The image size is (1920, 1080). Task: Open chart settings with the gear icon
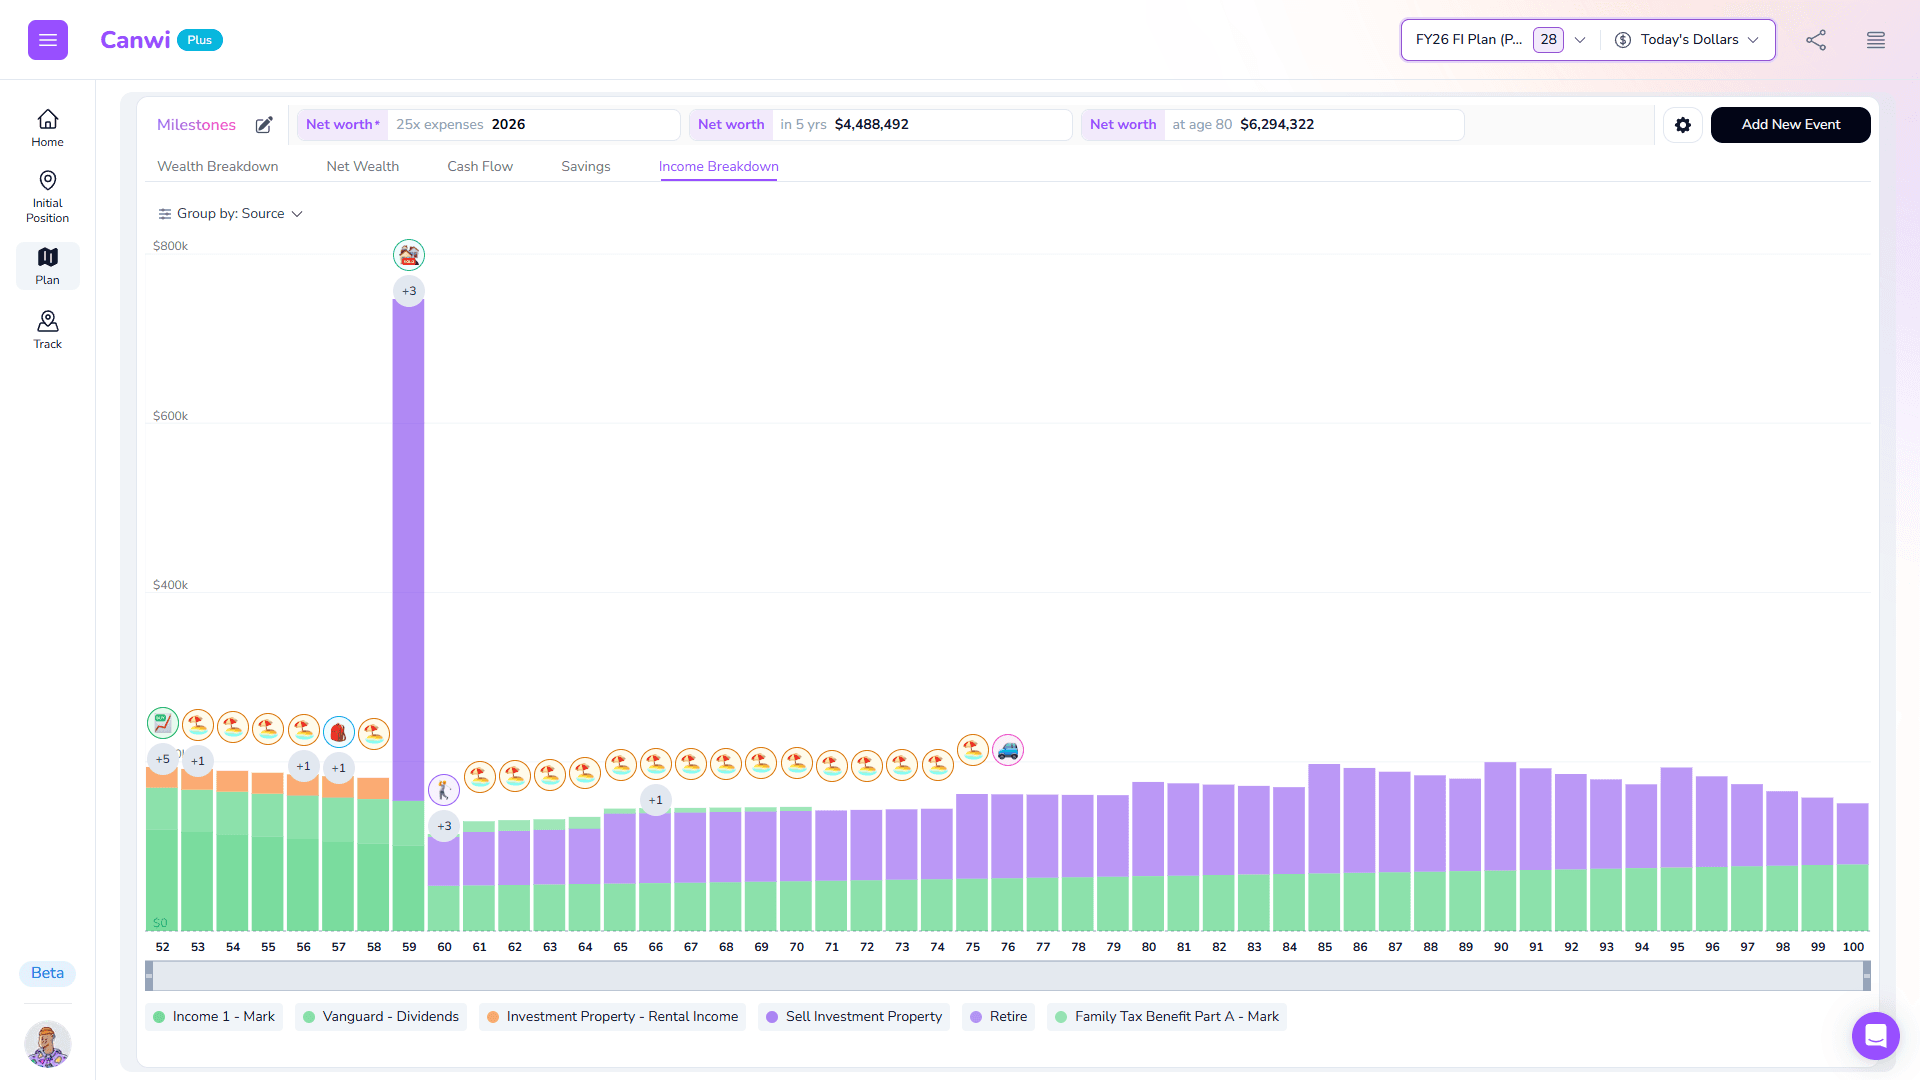[x=1683, y=125]
